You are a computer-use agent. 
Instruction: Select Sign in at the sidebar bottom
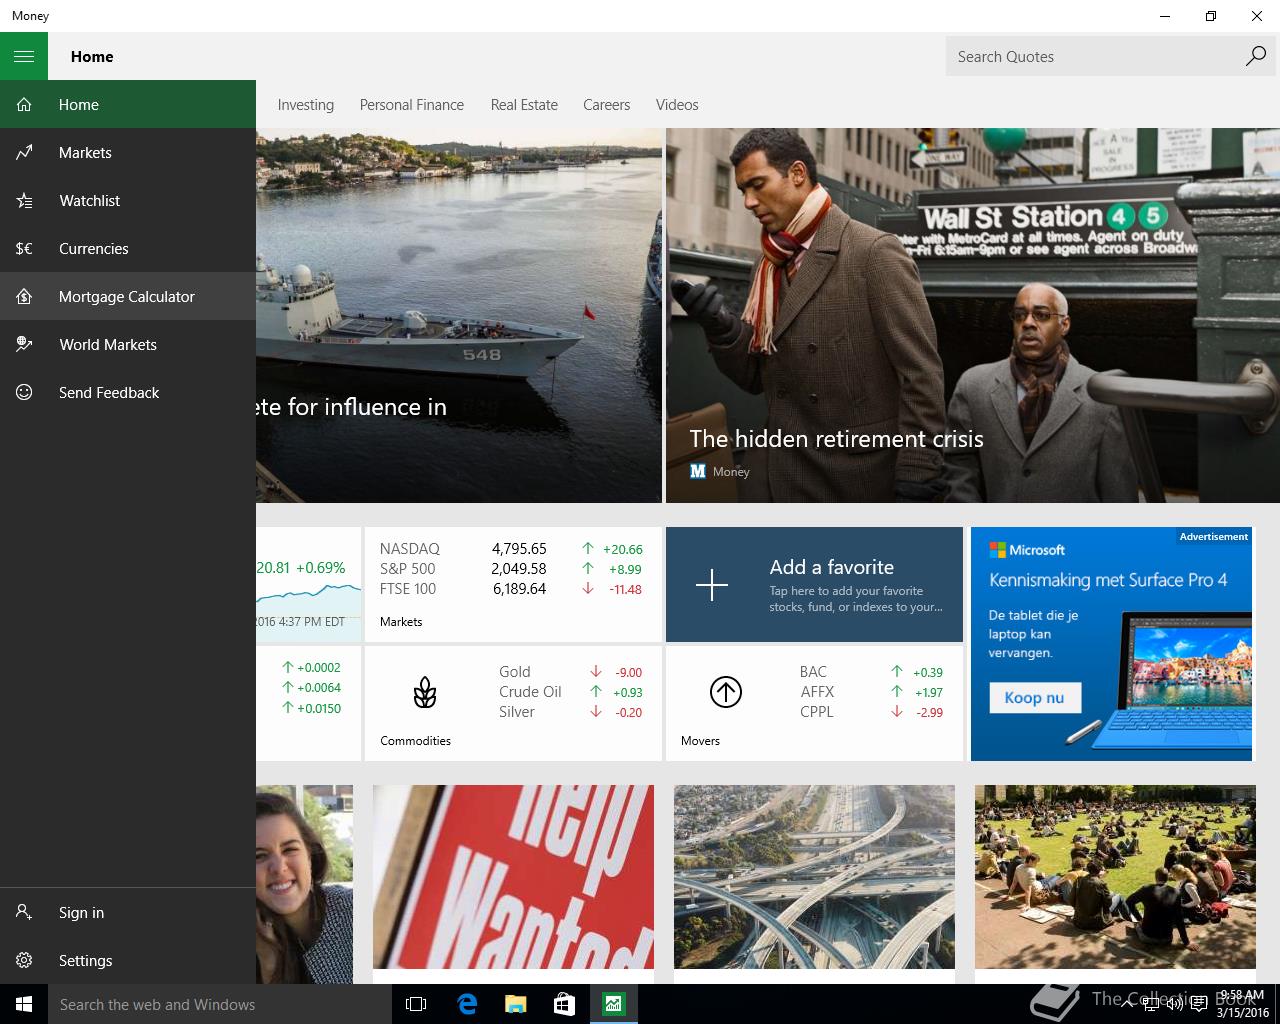point(128,912)
